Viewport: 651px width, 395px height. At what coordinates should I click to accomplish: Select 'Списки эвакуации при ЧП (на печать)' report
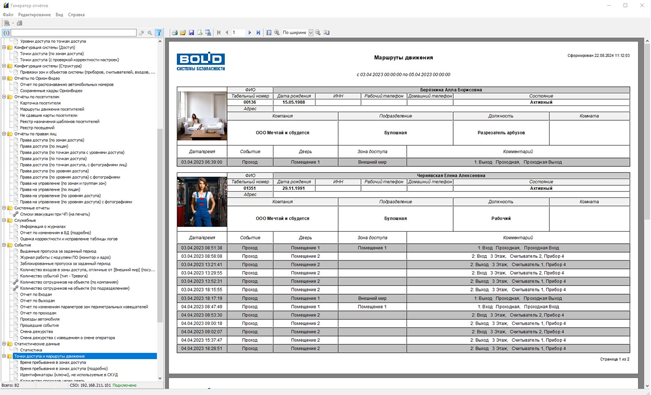point(55,214)
